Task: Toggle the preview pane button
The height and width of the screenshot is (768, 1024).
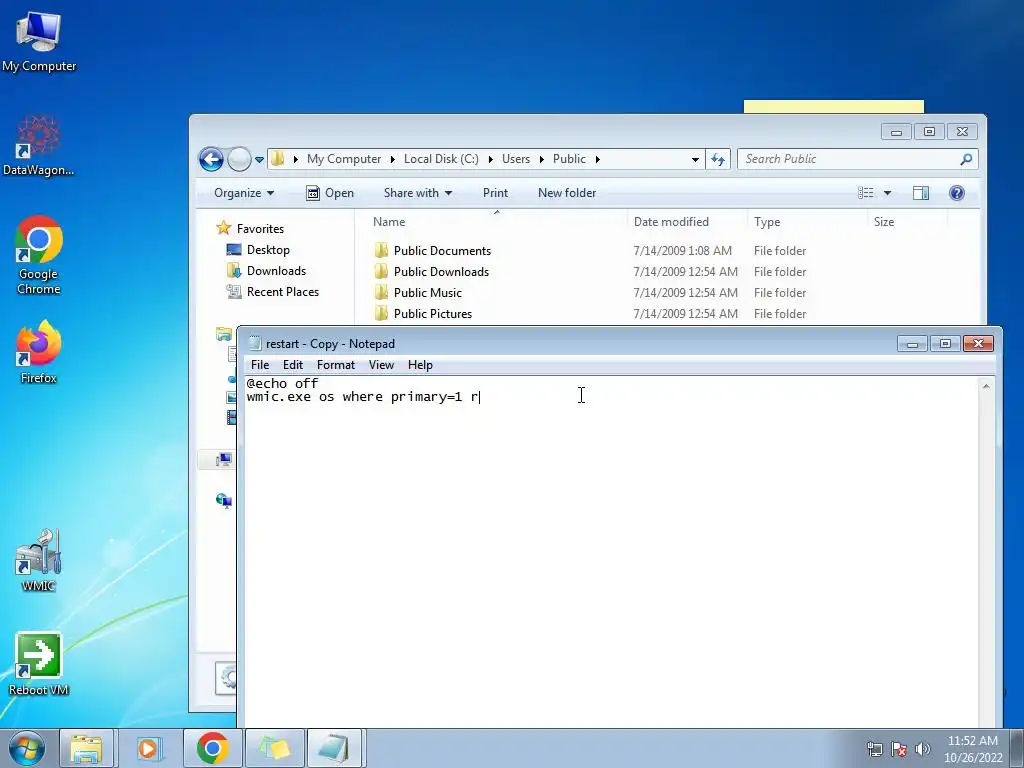Action: (921, 193)
